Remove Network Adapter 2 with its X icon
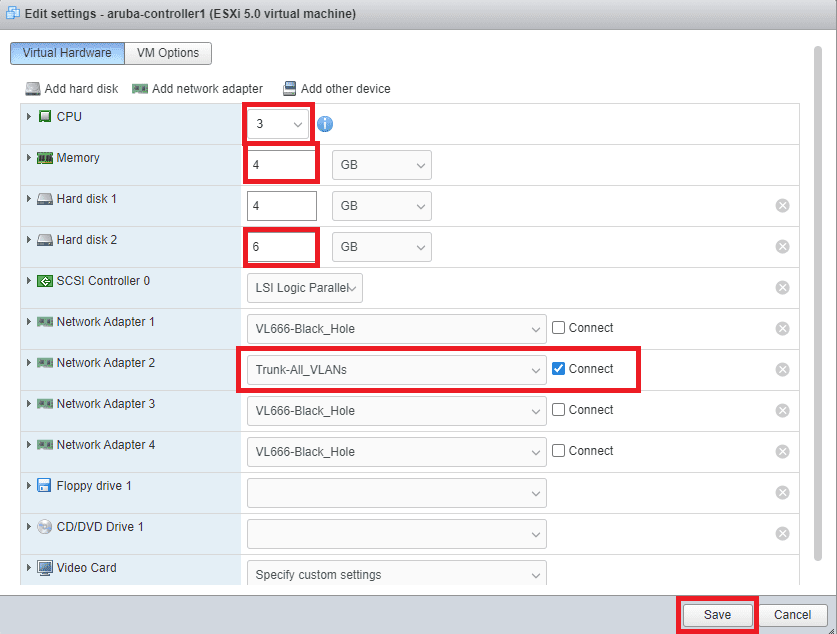 [783, 370]
